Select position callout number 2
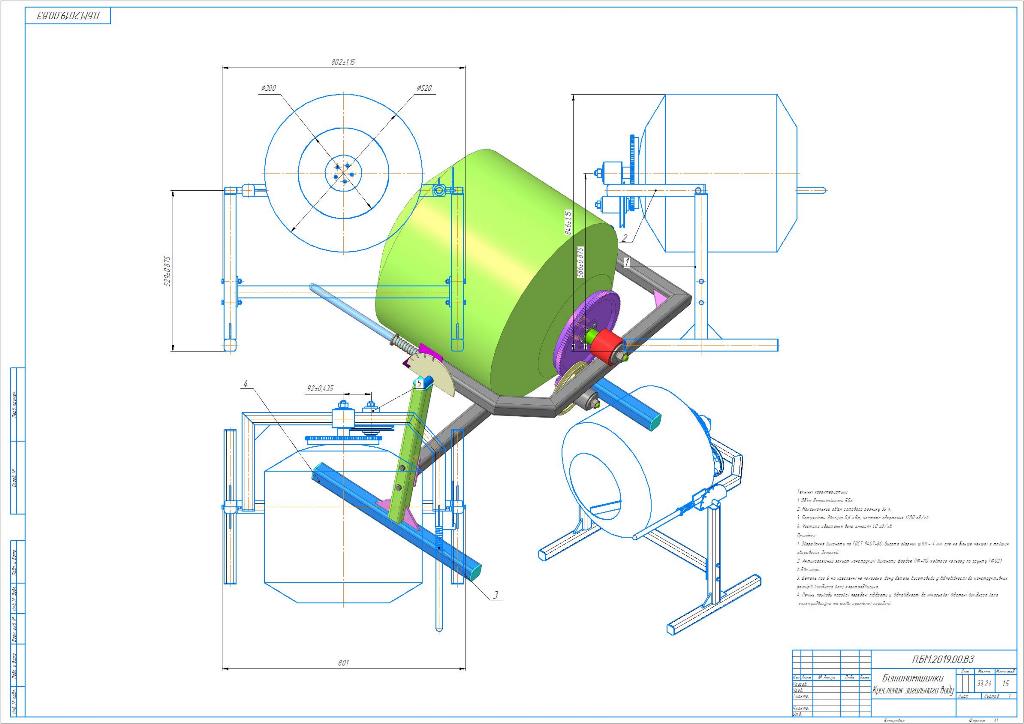Viewport: 1024px width, 724px height. point(625,238)
